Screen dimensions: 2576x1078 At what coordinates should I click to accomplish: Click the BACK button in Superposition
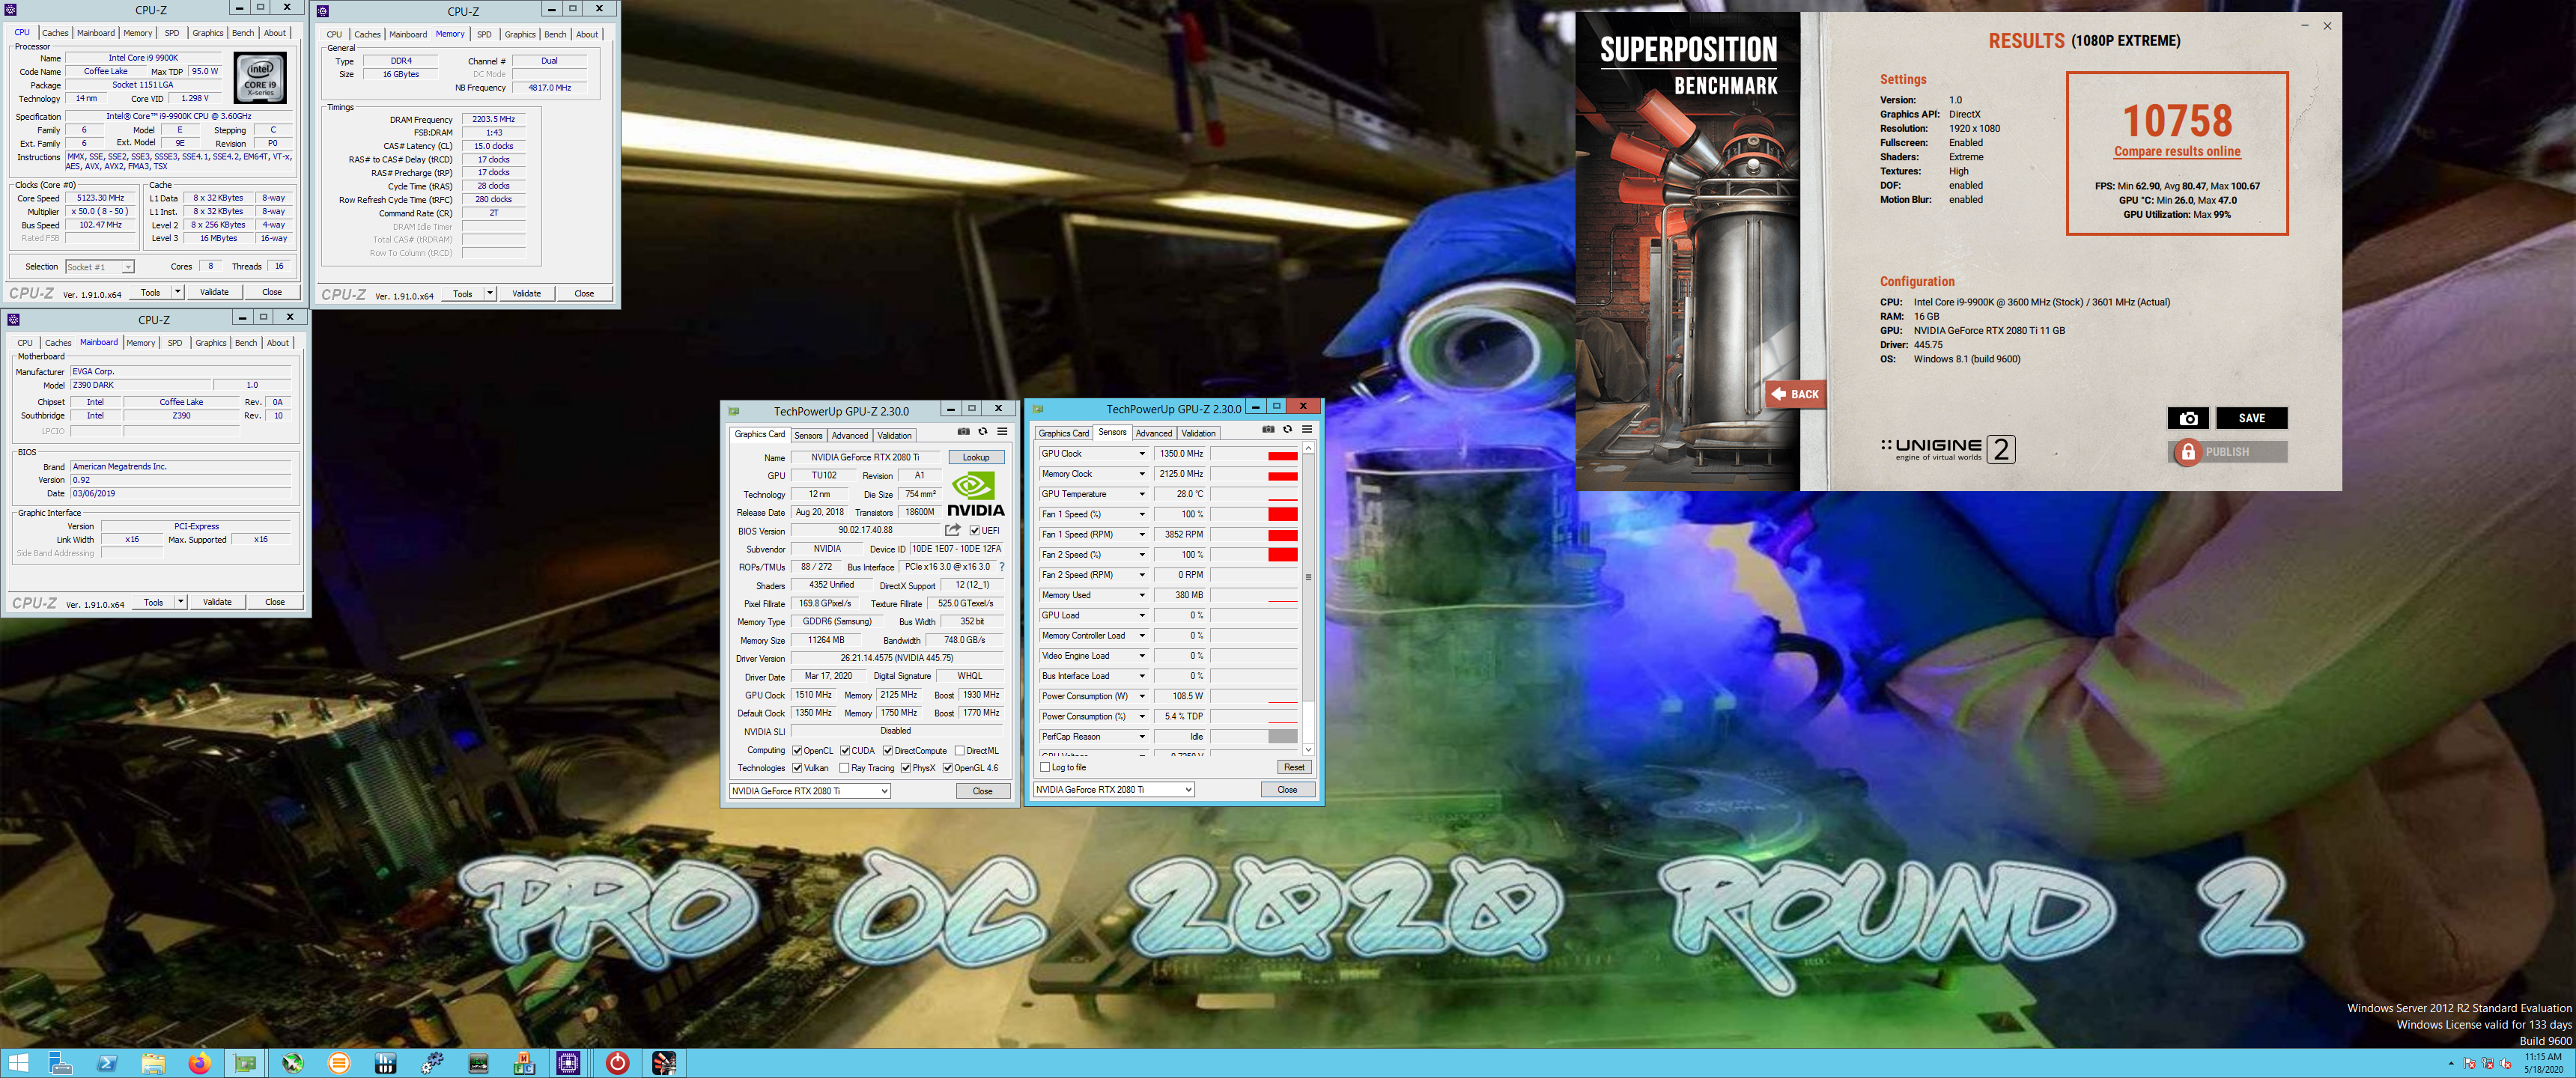click(x=1796, y=394)
